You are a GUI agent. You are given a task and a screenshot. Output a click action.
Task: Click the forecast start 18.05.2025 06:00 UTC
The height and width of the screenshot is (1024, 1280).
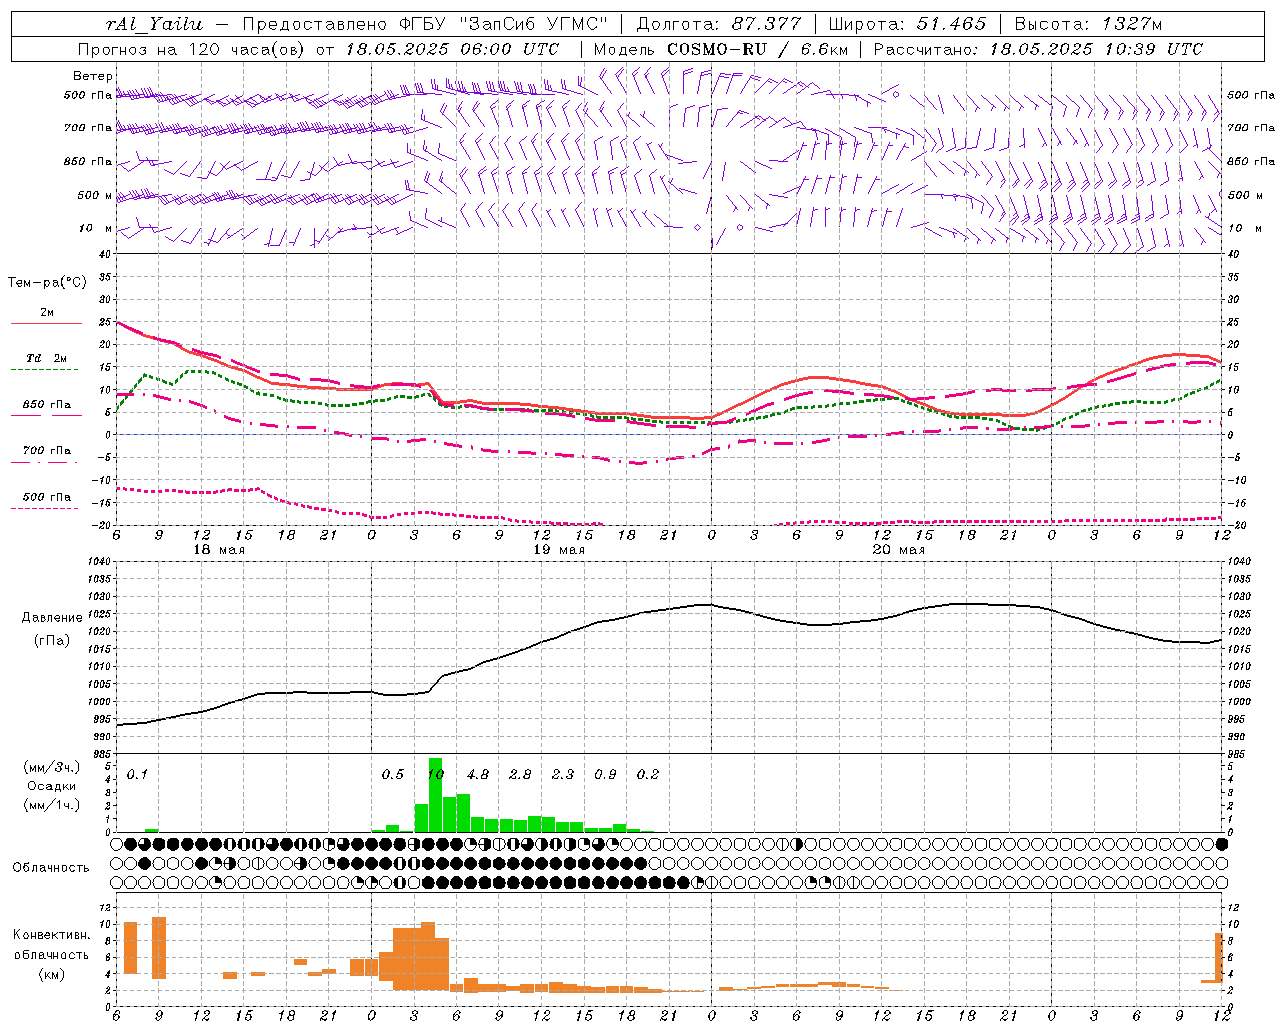tap(453, 49)
